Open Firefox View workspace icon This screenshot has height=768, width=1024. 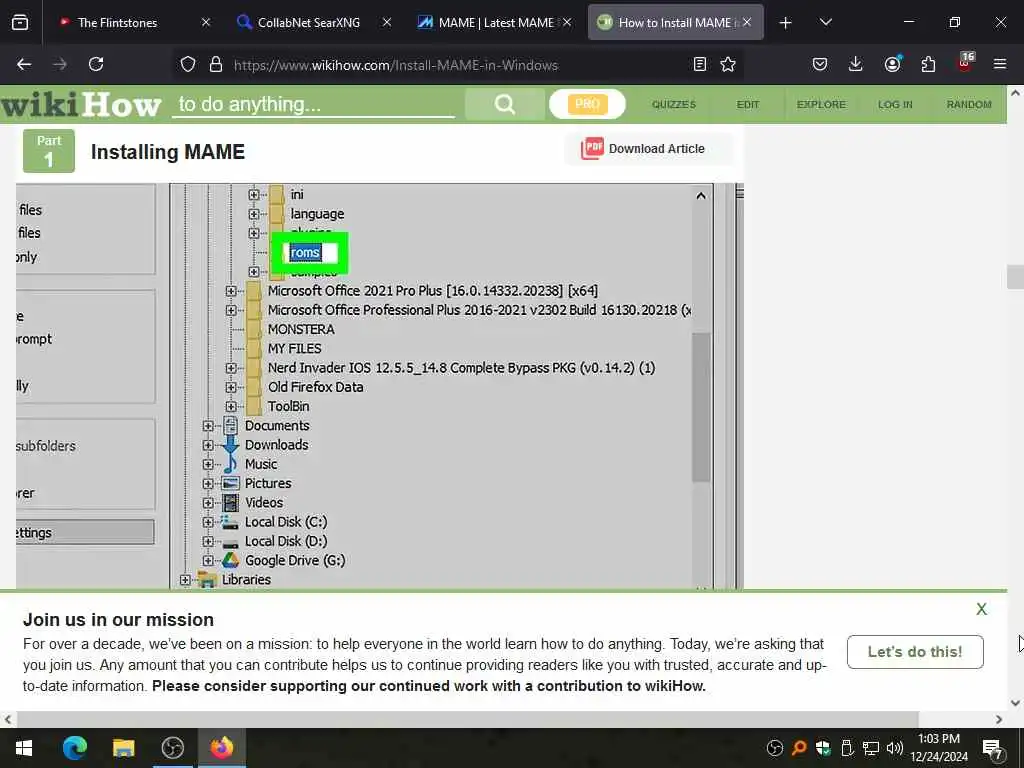[x=20, y=22]
